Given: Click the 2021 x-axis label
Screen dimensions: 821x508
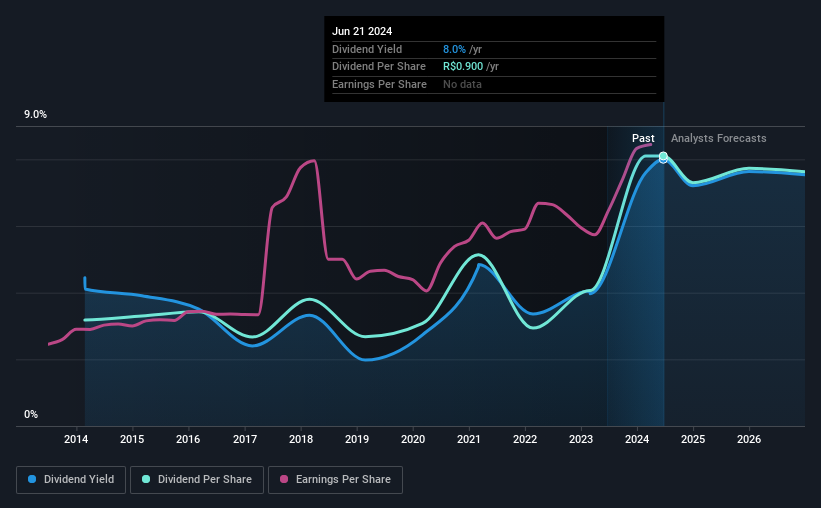Looking at the screenshot, I should pyautogui.click(x=469, y=439).
